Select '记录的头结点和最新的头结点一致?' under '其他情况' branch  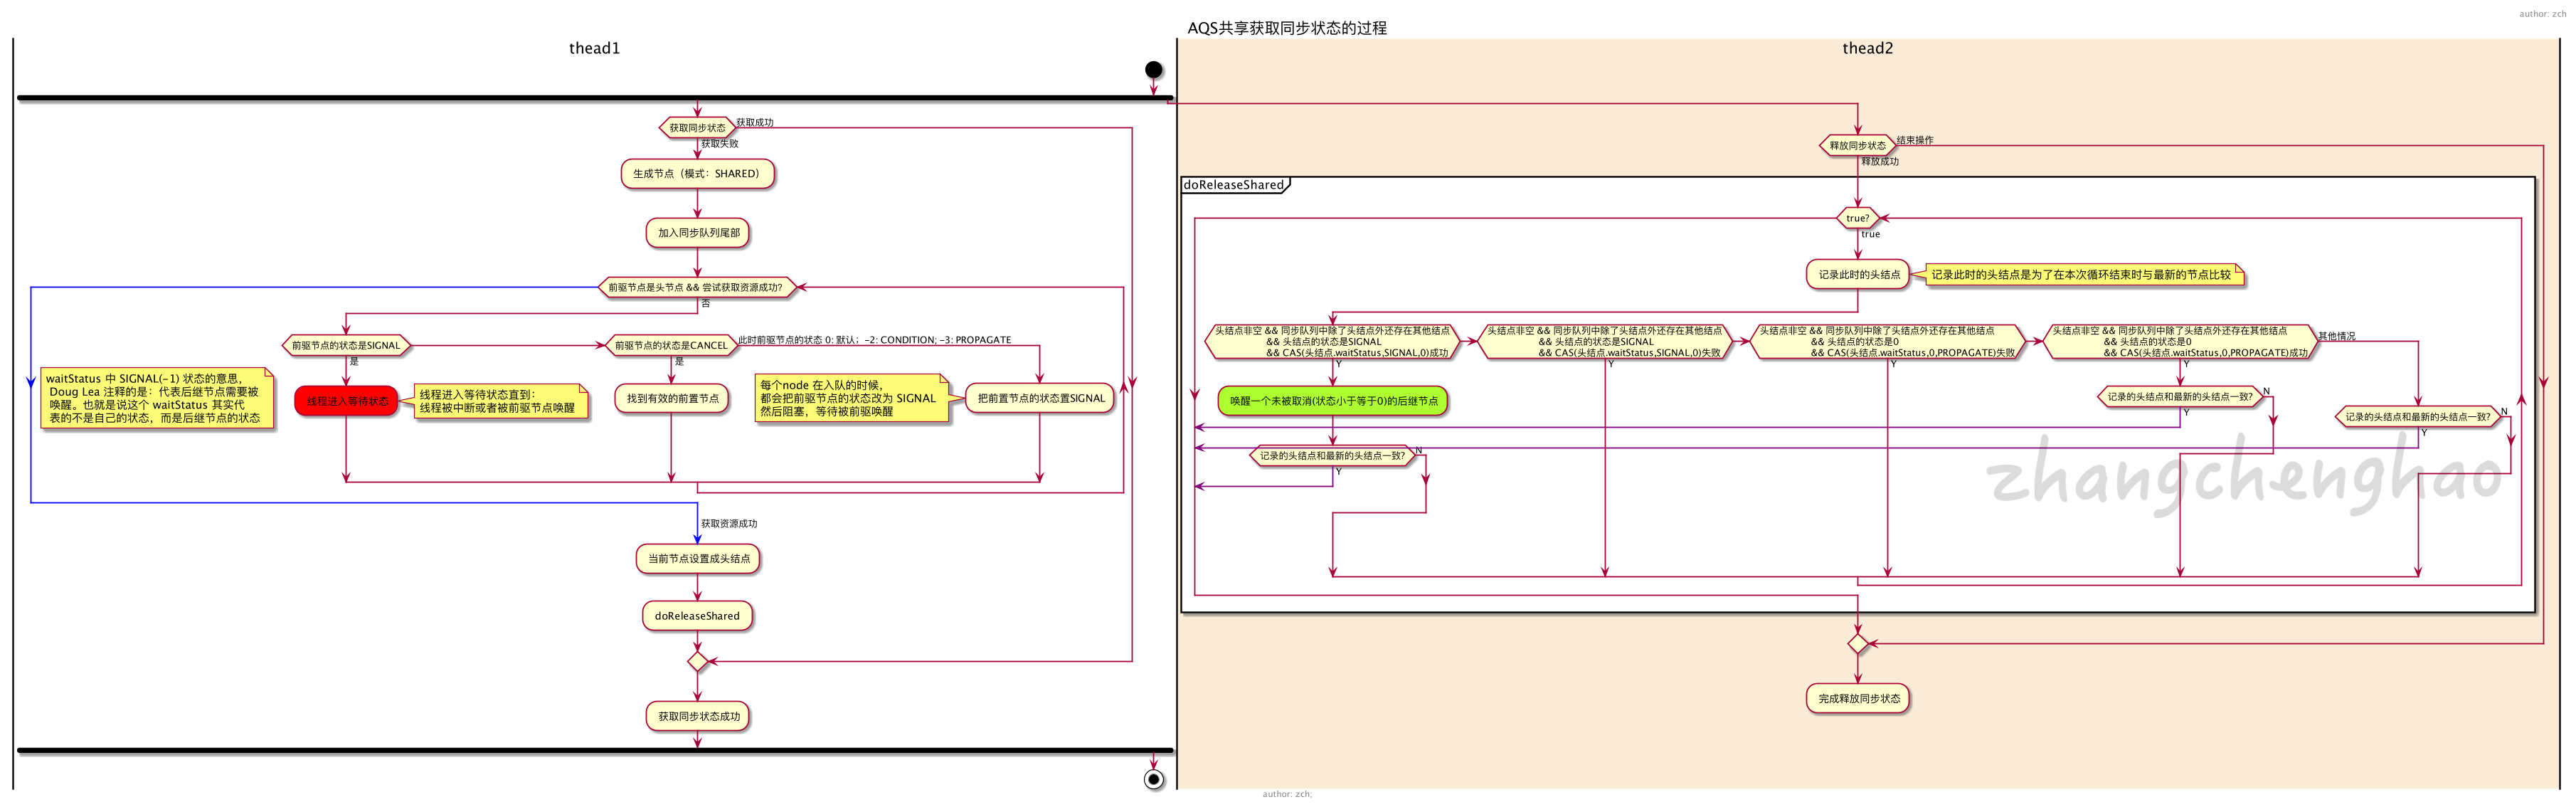point(2417,417)
